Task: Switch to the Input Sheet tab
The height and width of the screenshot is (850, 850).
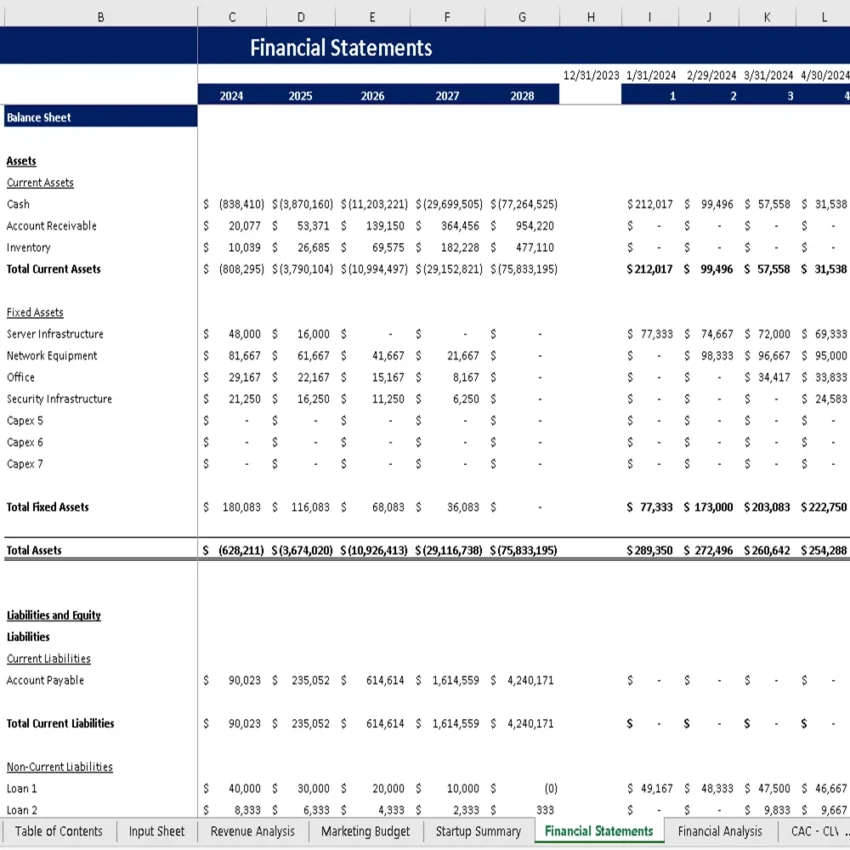Action: (x=156, y=831)
